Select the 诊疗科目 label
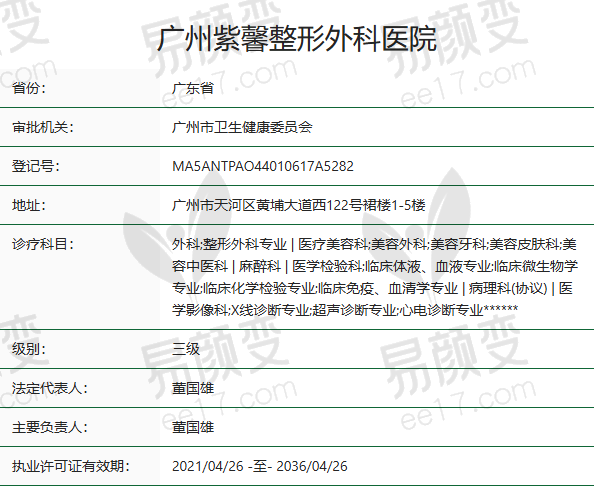The height and width of the screenshot is (487, 600). [x=43, y=244]
